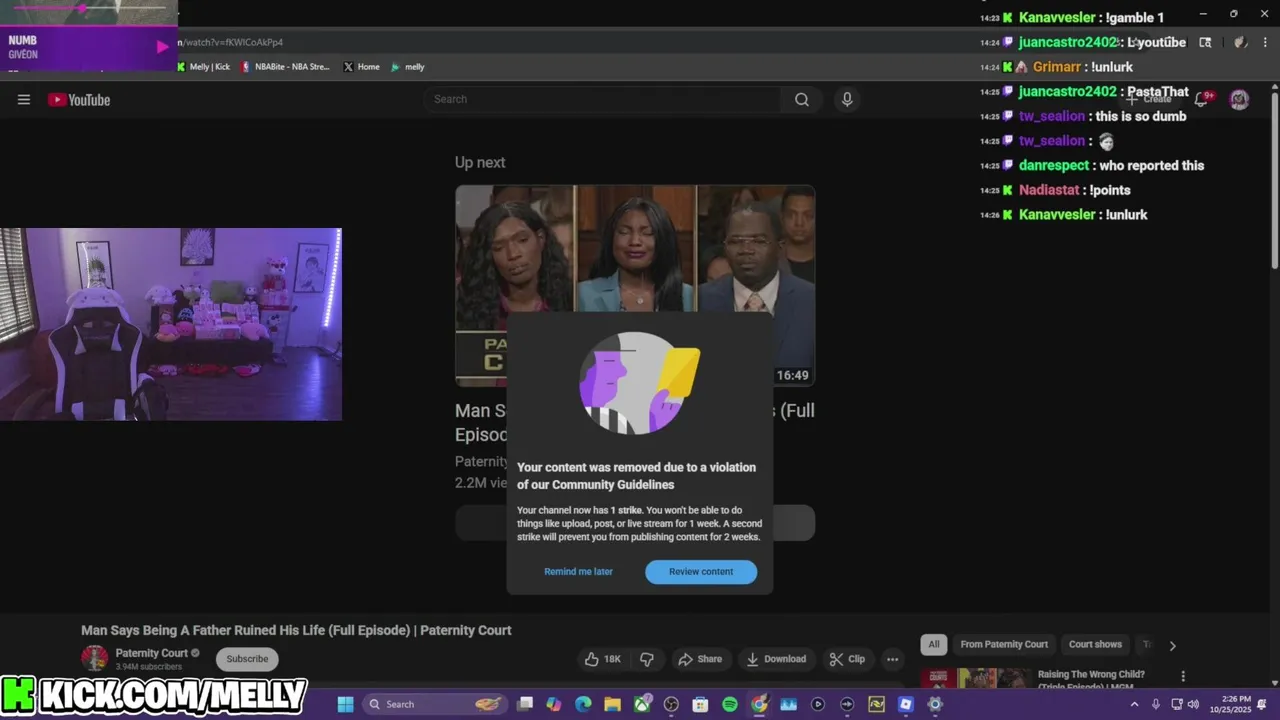The width and height of the screenshot is (1280, 720).
Task: Click Paternity Court channel name
Action: pos(152,653)
